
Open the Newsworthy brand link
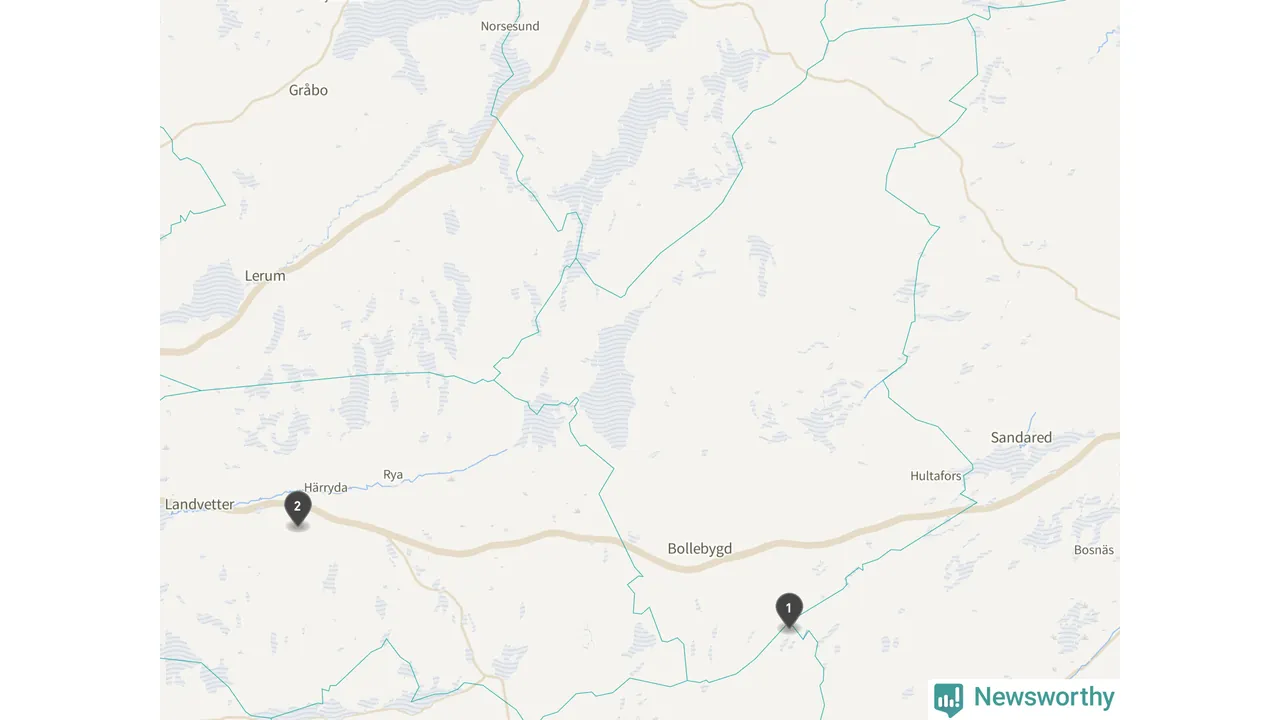click(x=1024, y=698)
